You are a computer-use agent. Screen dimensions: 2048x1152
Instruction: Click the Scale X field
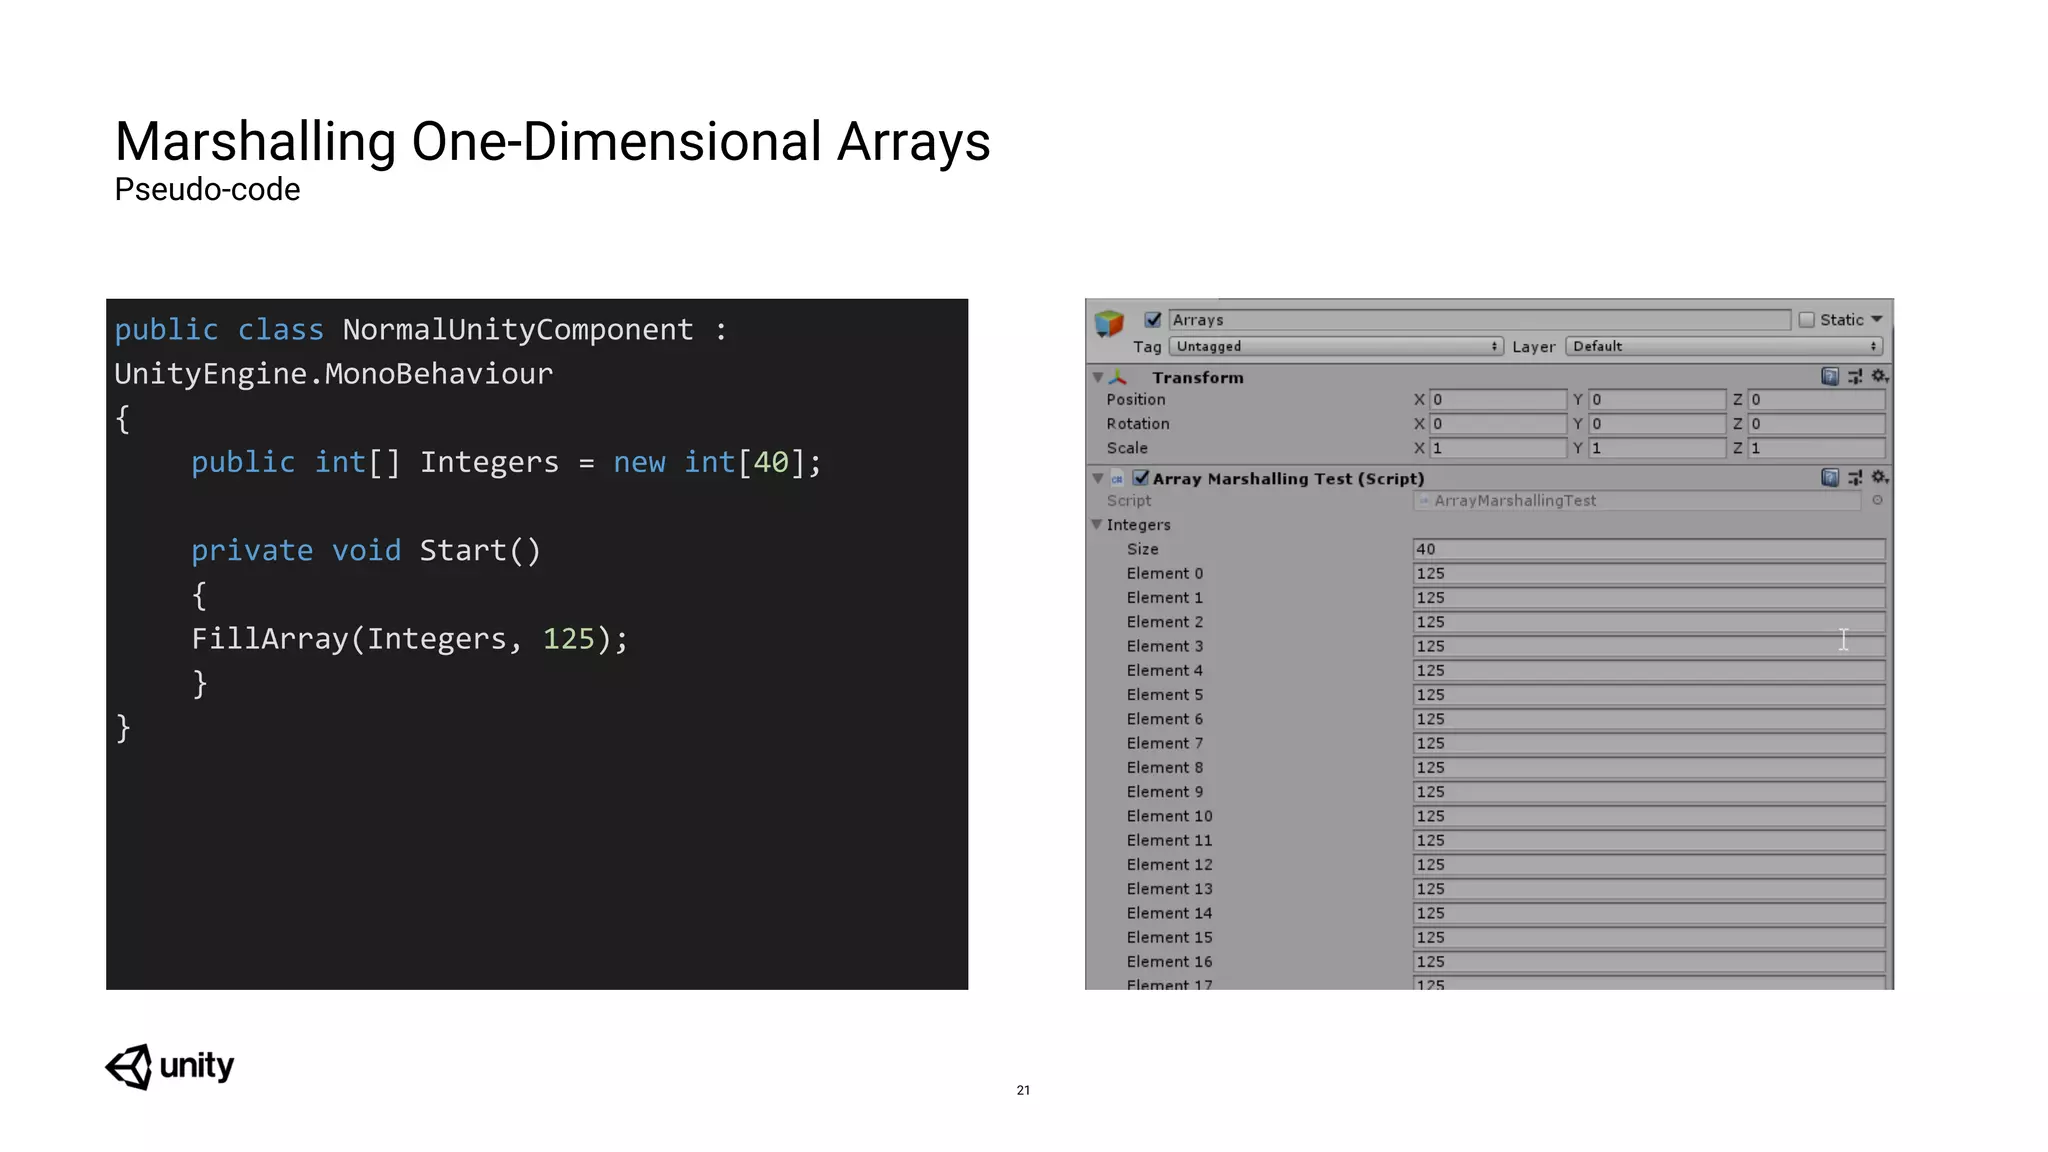point(1497,448)
